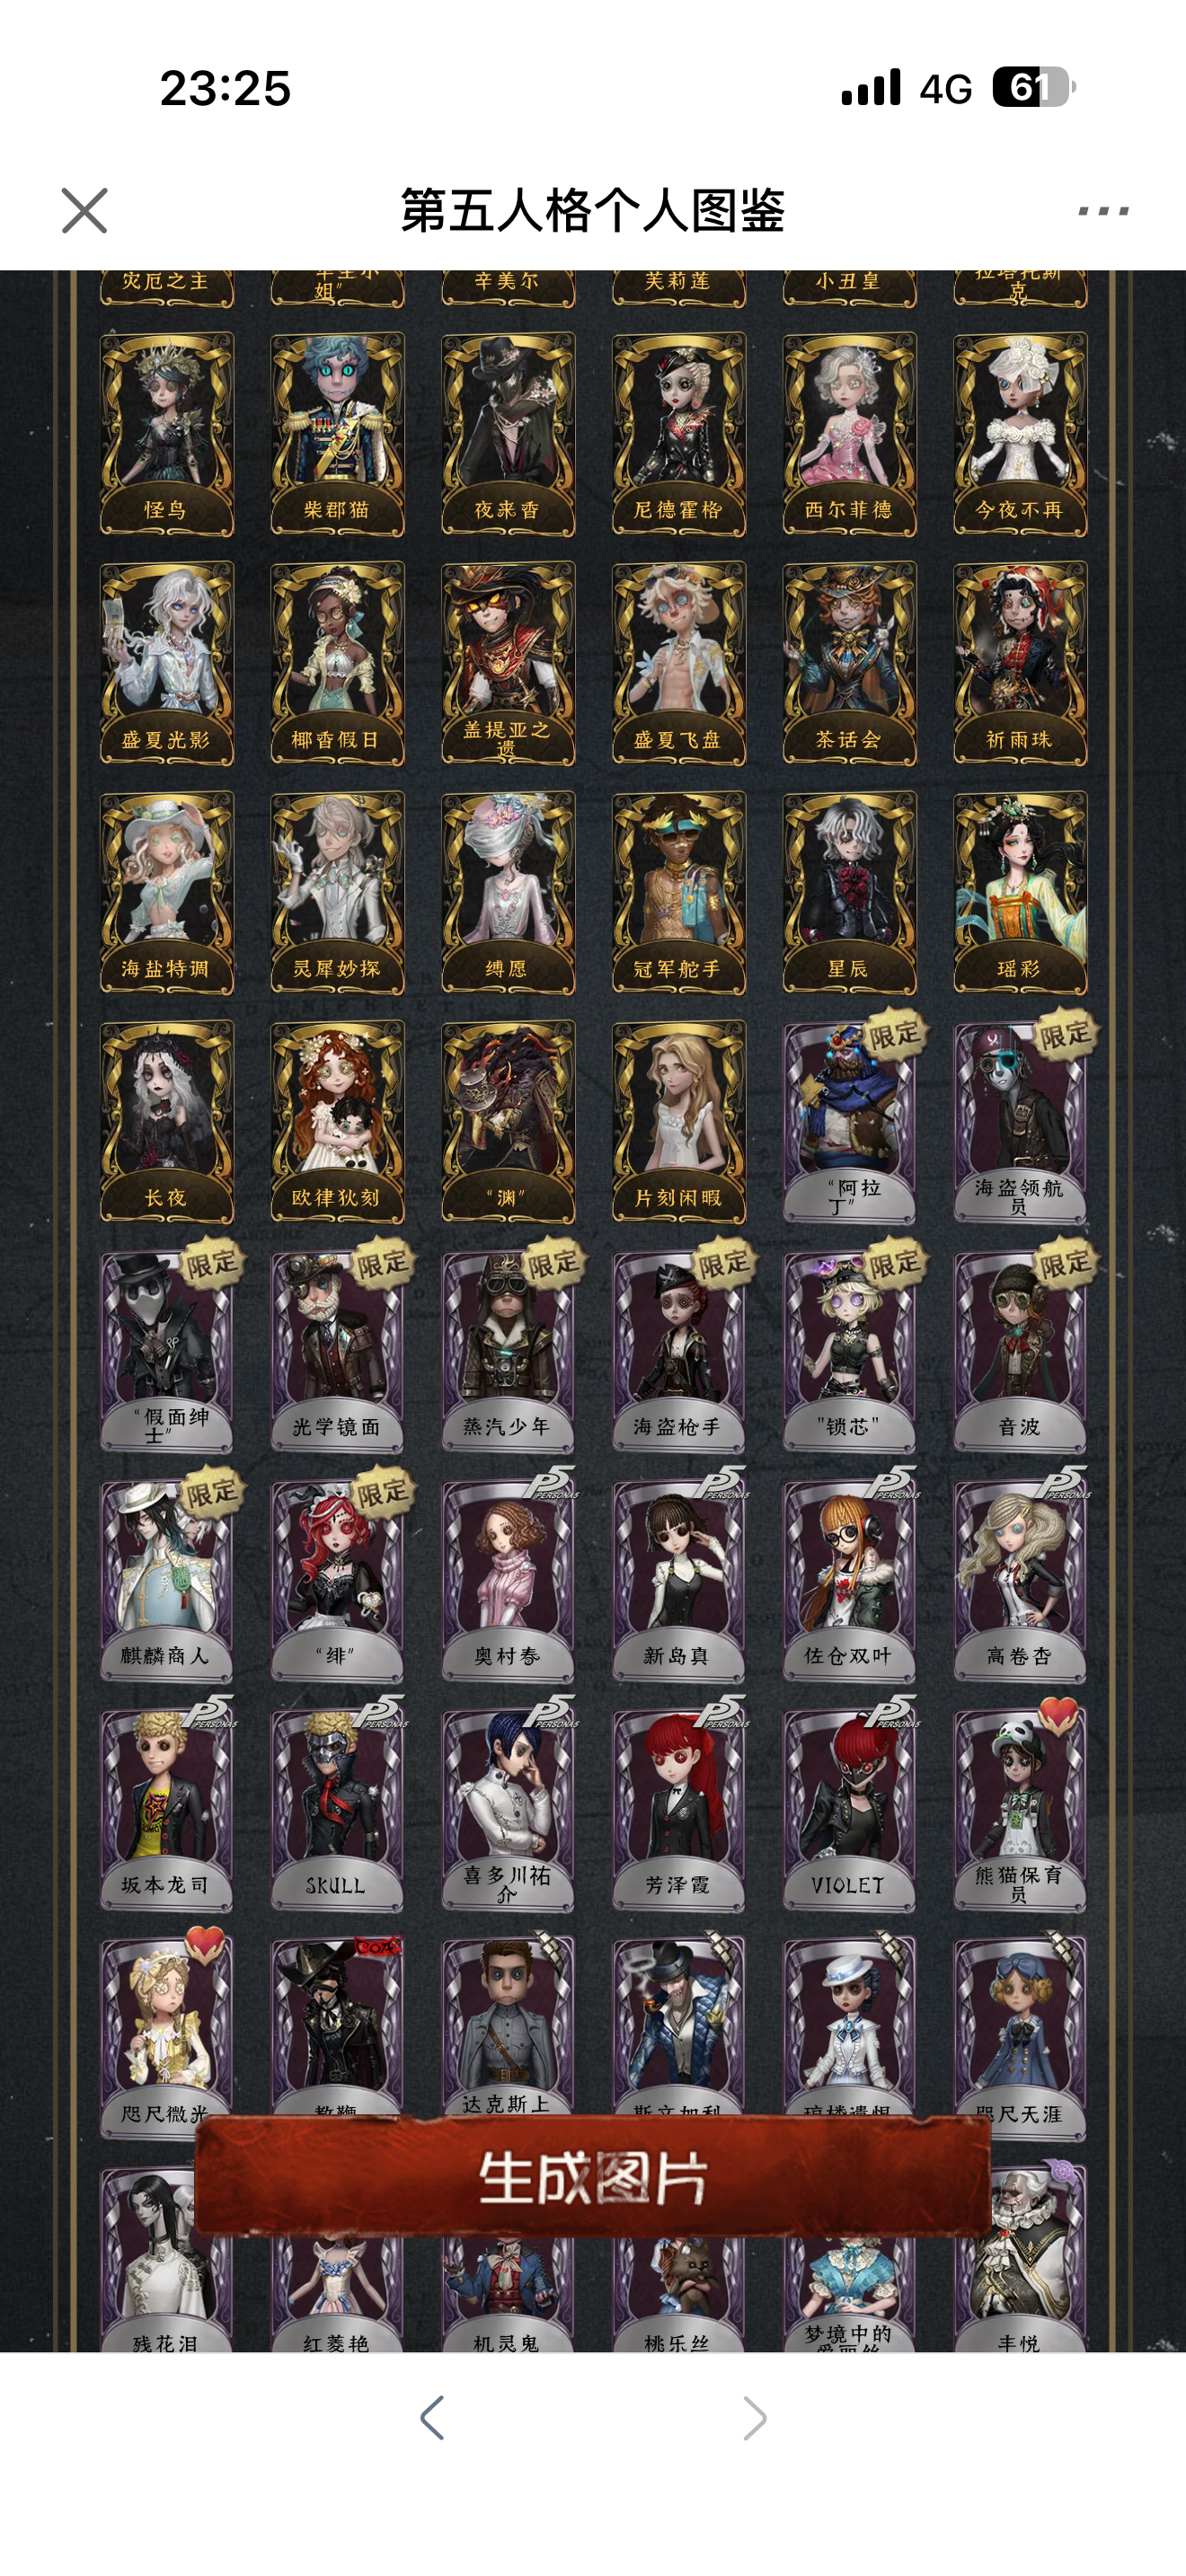The height and width of the screenshot is (2576, 1186).
Task: Select the 佐仓双叶 Persona 5 card
Action: (849, 1580)
